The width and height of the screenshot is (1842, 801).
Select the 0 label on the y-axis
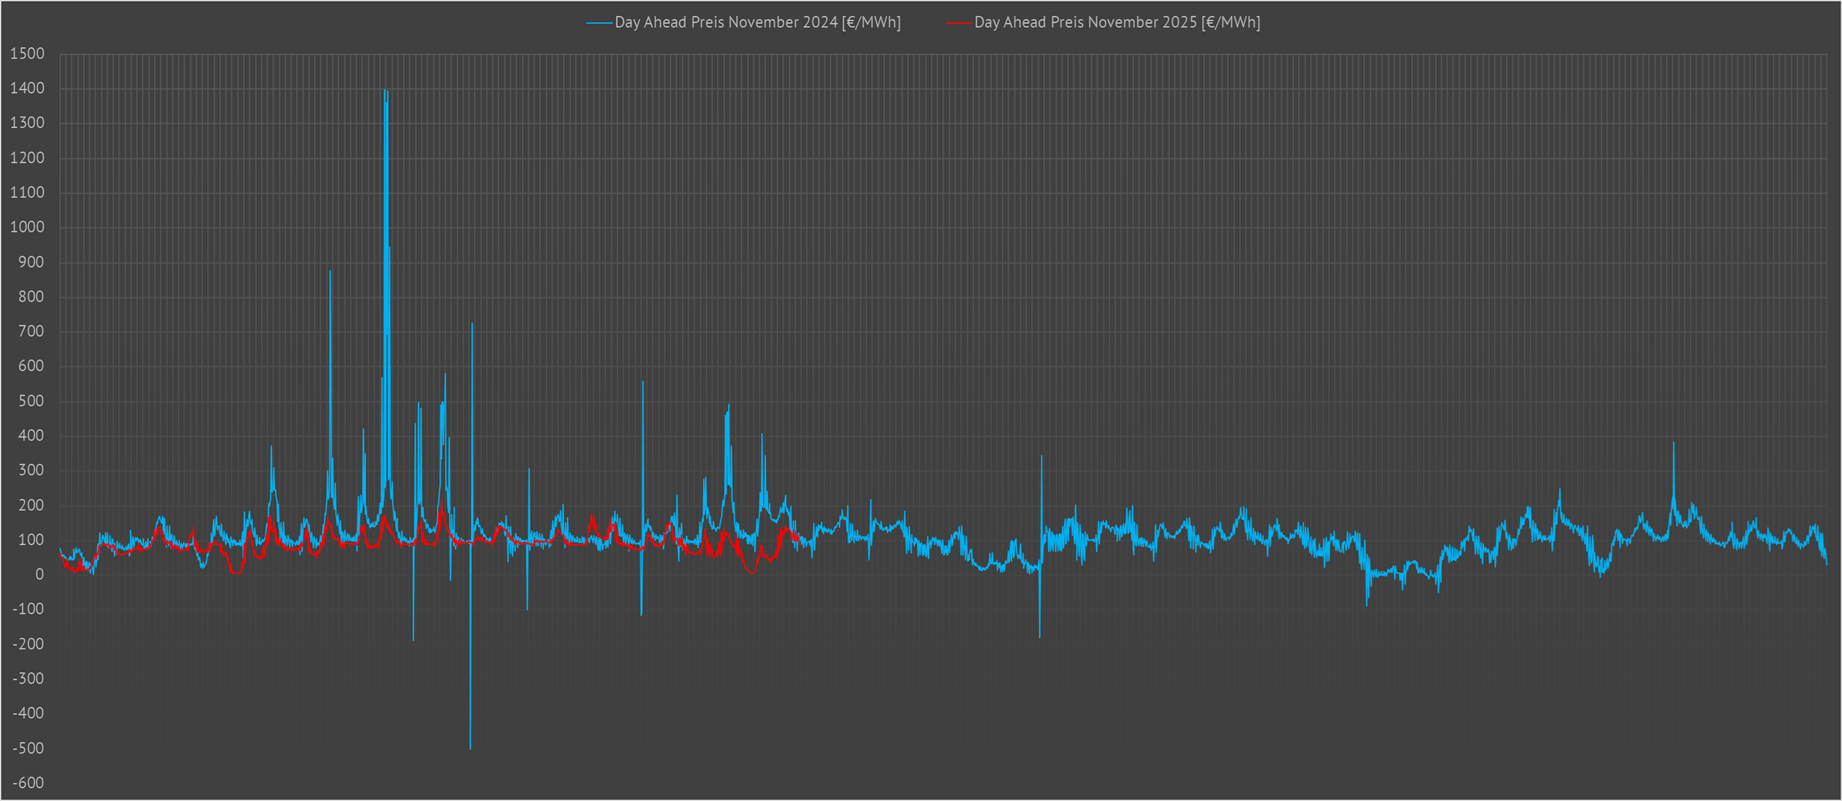click(39, 575)
